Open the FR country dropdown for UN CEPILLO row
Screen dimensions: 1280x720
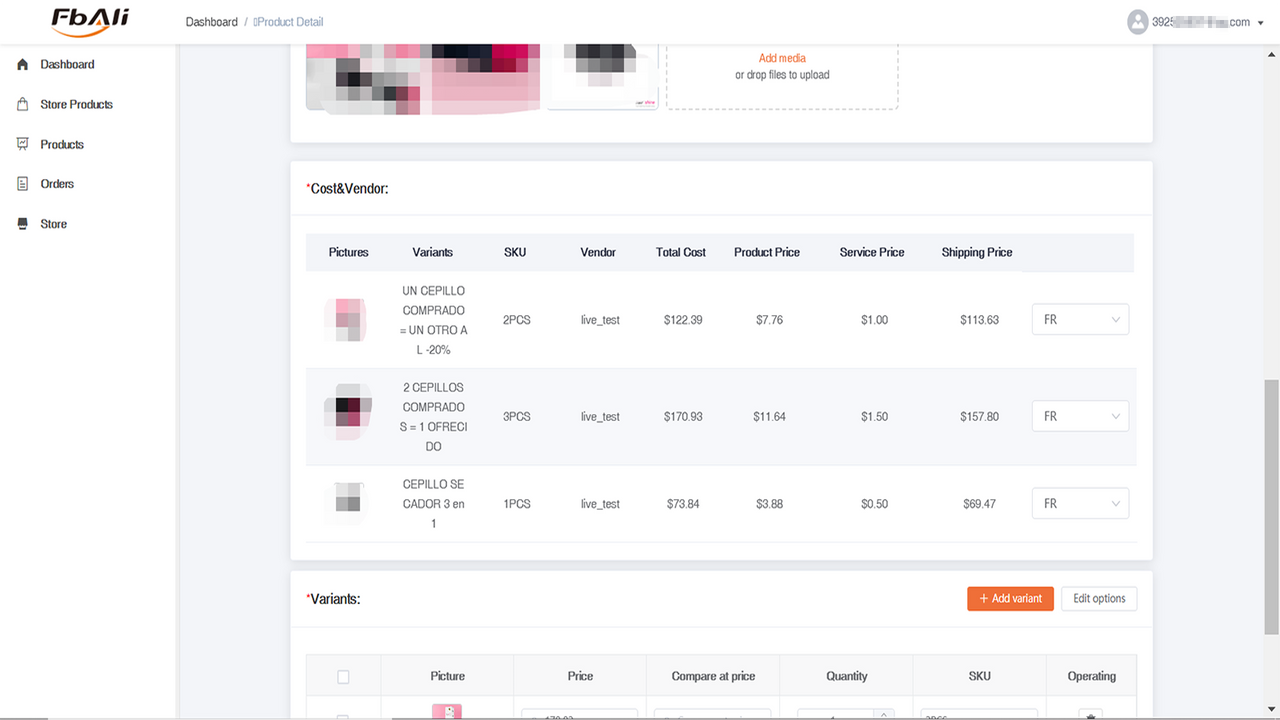coord(1080,319)
